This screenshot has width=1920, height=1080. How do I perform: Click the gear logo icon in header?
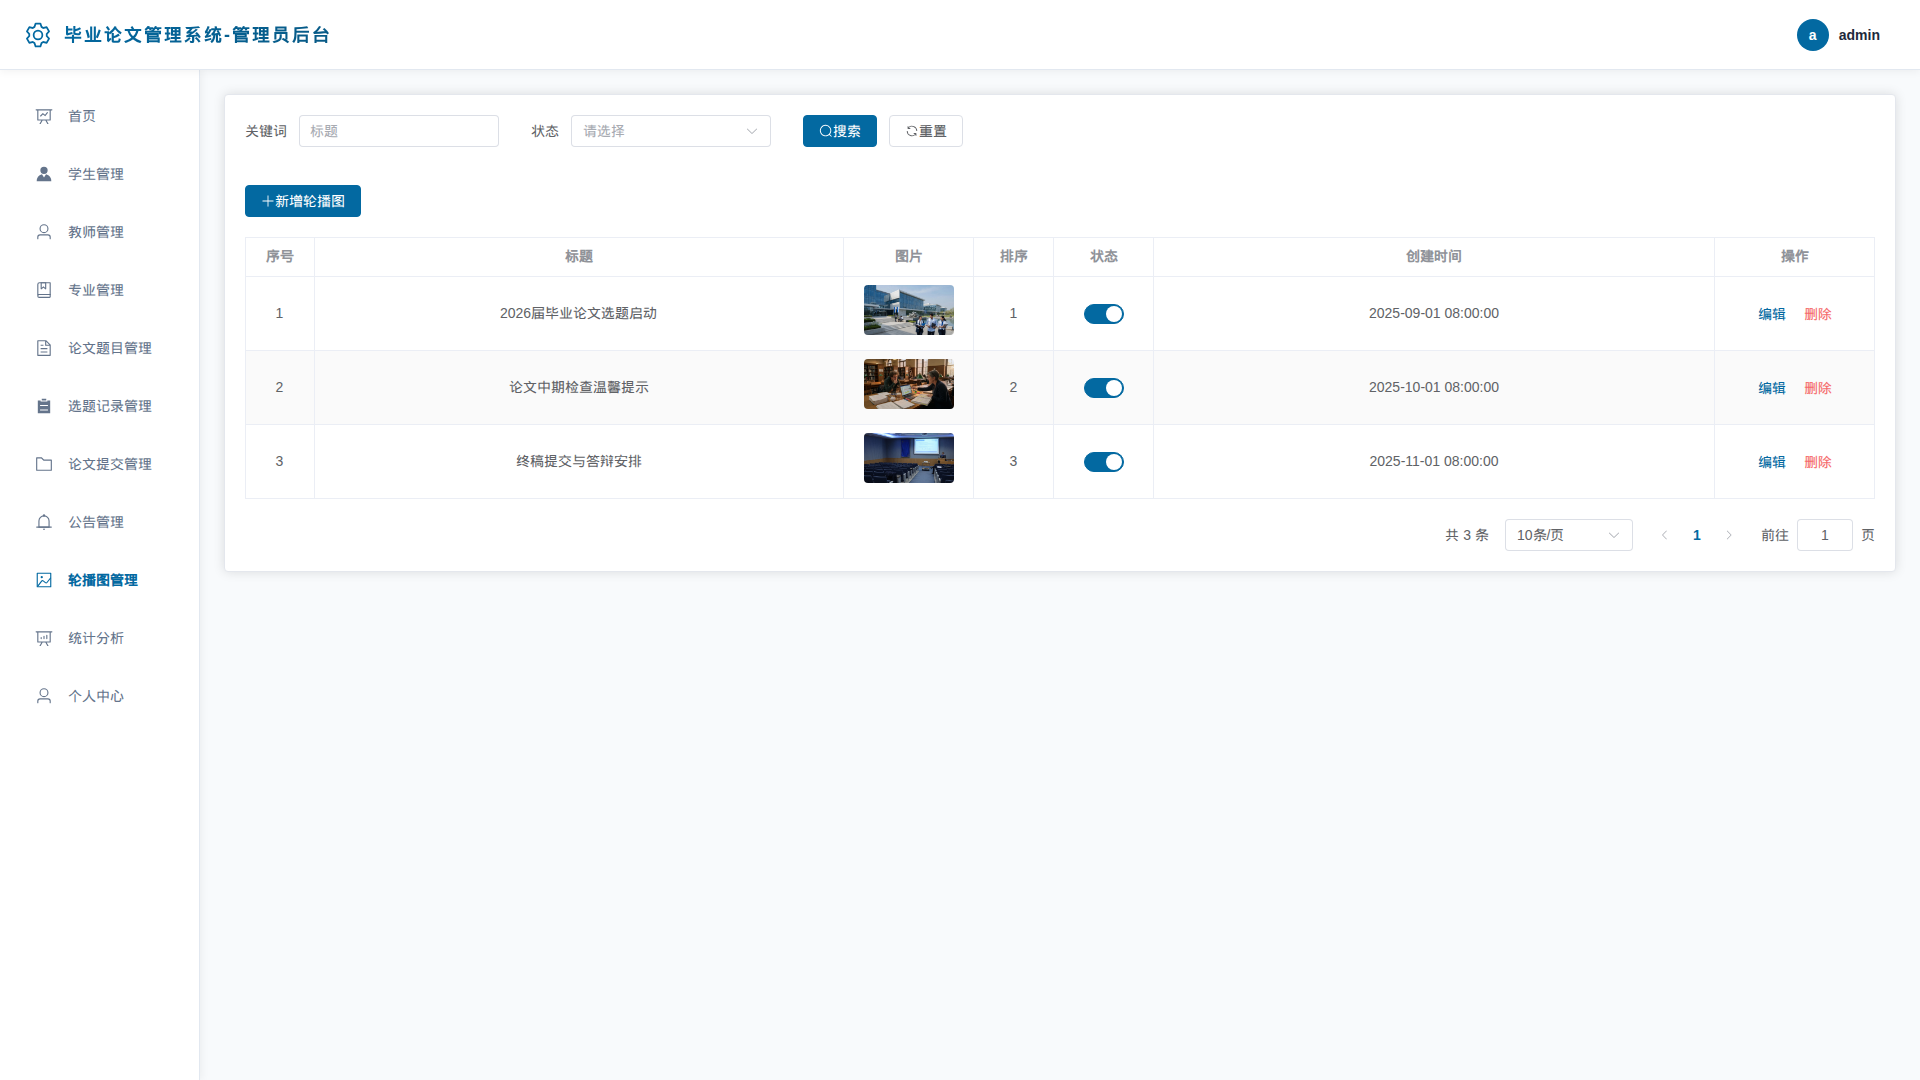pyautogui.click(x=38, y=35)
